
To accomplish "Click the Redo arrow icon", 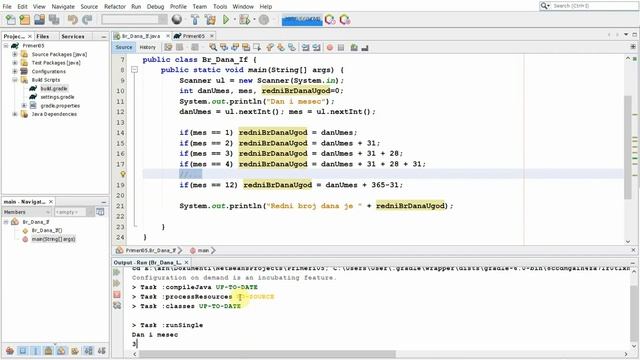I will (x=87, y=20).
